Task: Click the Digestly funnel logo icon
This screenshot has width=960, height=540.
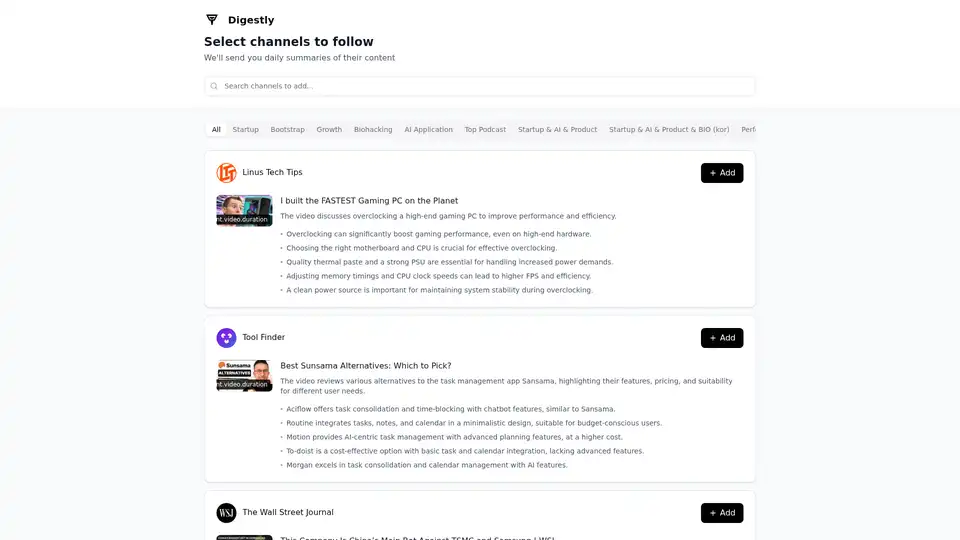Action: (212, 20)
